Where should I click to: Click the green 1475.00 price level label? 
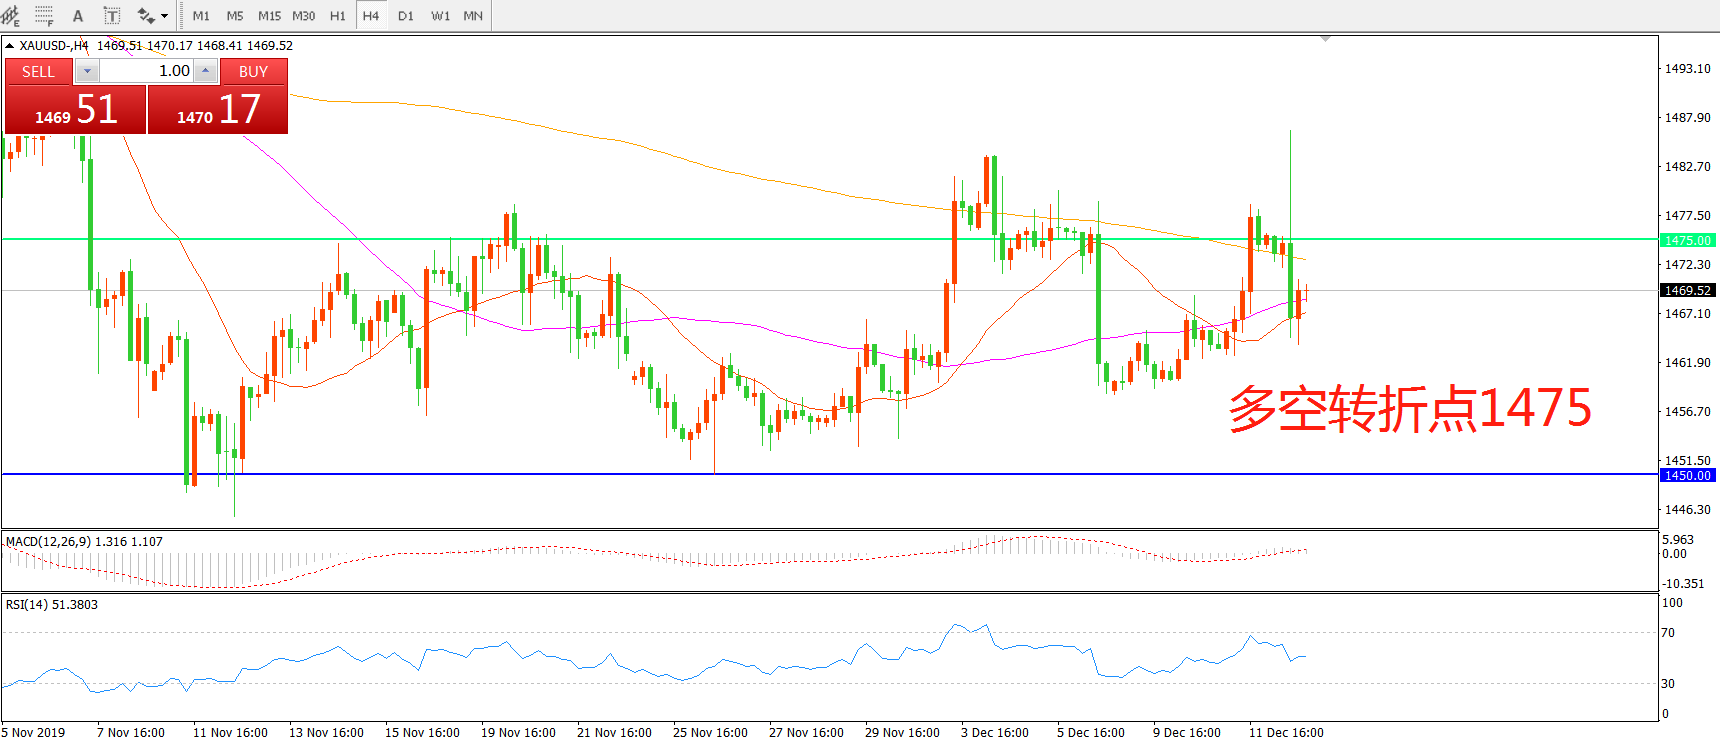click(x=1687, y=240)
